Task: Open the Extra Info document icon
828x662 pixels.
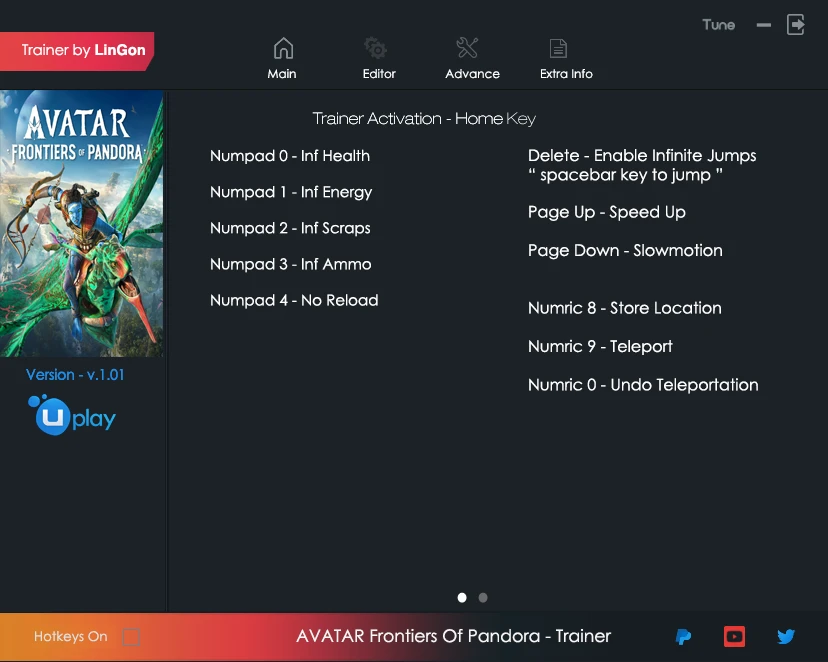Action: coord(558,46)
